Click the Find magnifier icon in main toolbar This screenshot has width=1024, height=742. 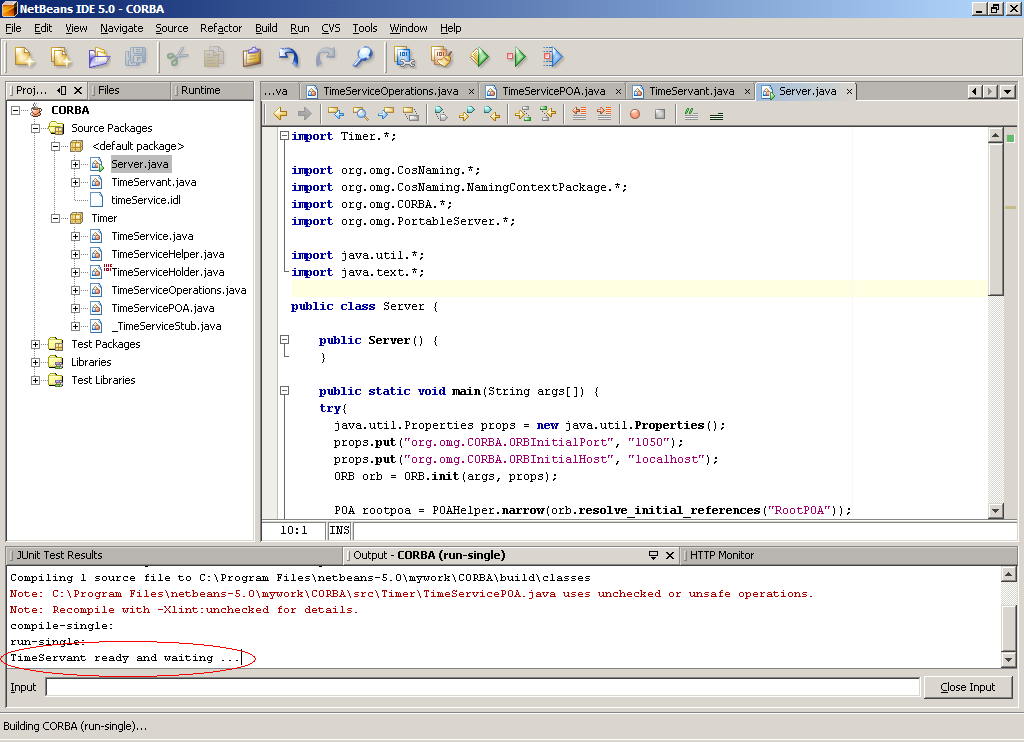(362, 57)
